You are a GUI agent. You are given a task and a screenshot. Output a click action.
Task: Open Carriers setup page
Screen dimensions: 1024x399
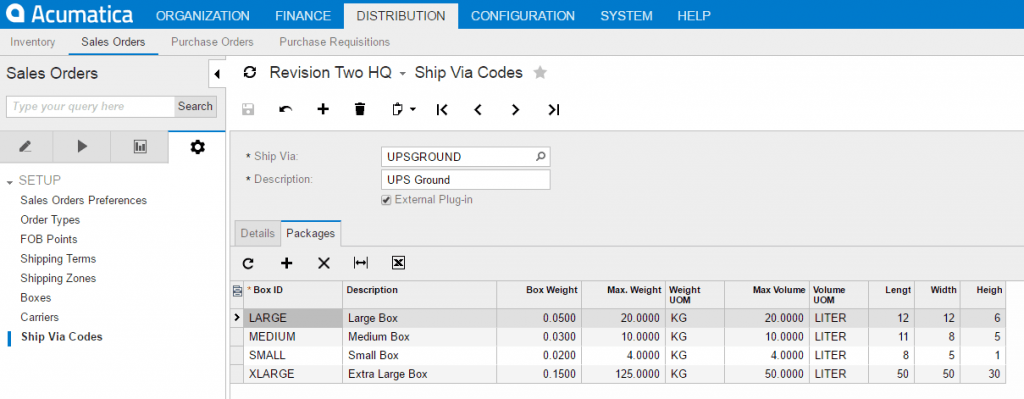40,317
